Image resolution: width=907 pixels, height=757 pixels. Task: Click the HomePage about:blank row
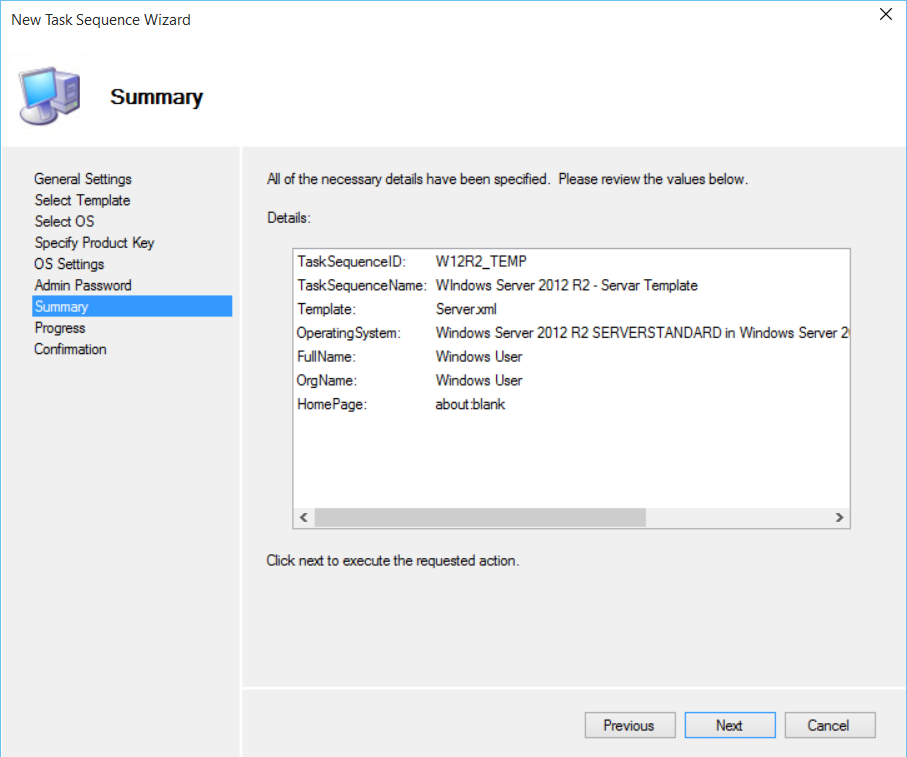pos(470,404)
